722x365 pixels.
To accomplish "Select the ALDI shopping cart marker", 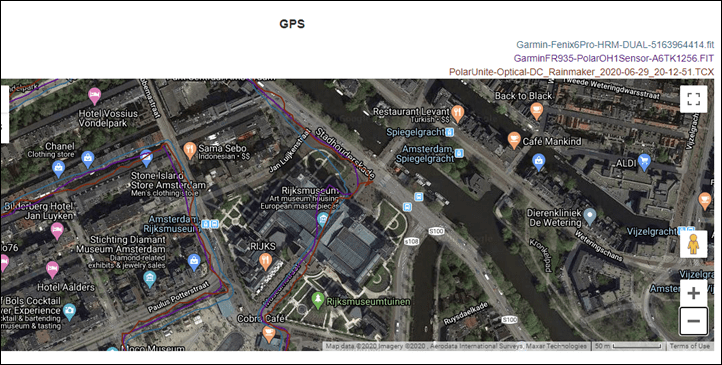I will 645,162.
